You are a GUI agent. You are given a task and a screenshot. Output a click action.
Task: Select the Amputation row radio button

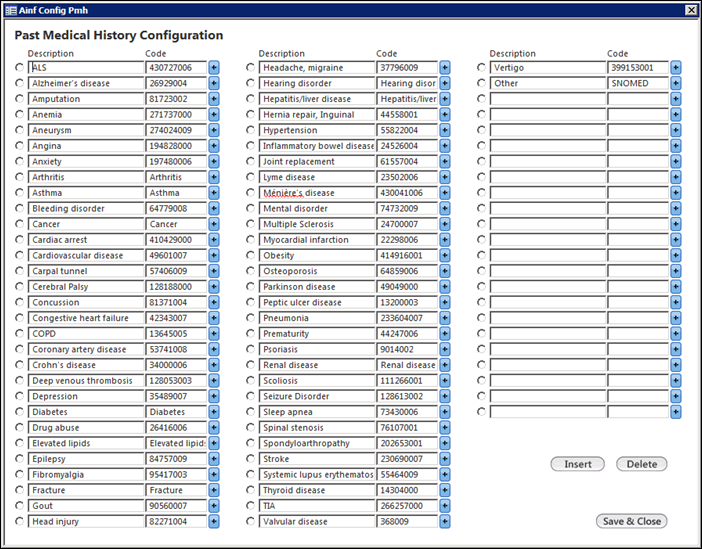[19, 99]
